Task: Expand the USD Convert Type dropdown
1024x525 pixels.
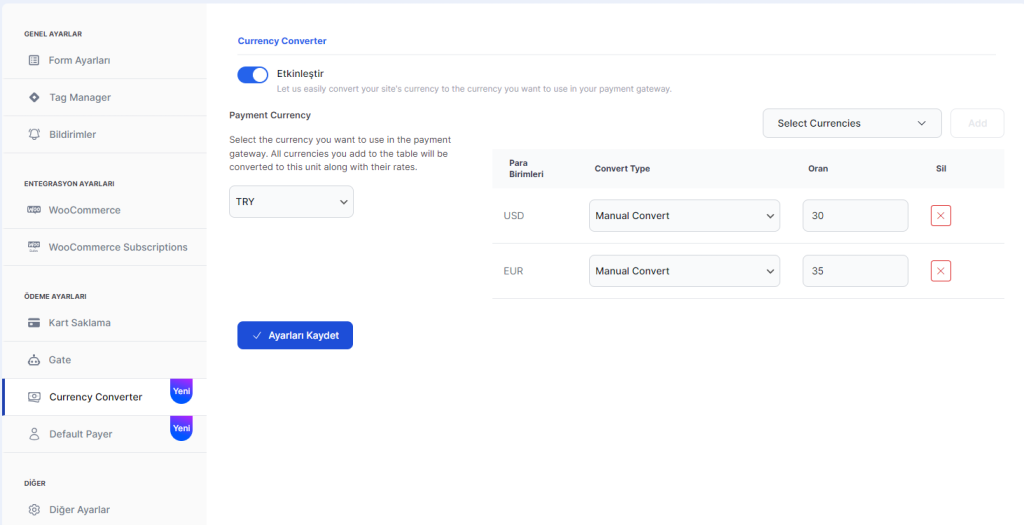Action: tap(684, 216)
